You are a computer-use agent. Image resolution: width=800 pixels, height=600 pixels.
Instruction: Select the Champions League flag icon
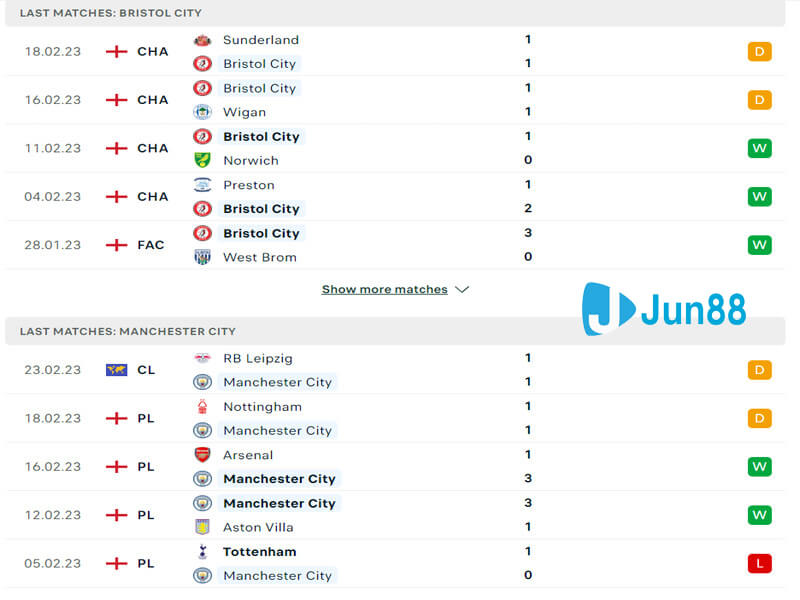point(116,370)
